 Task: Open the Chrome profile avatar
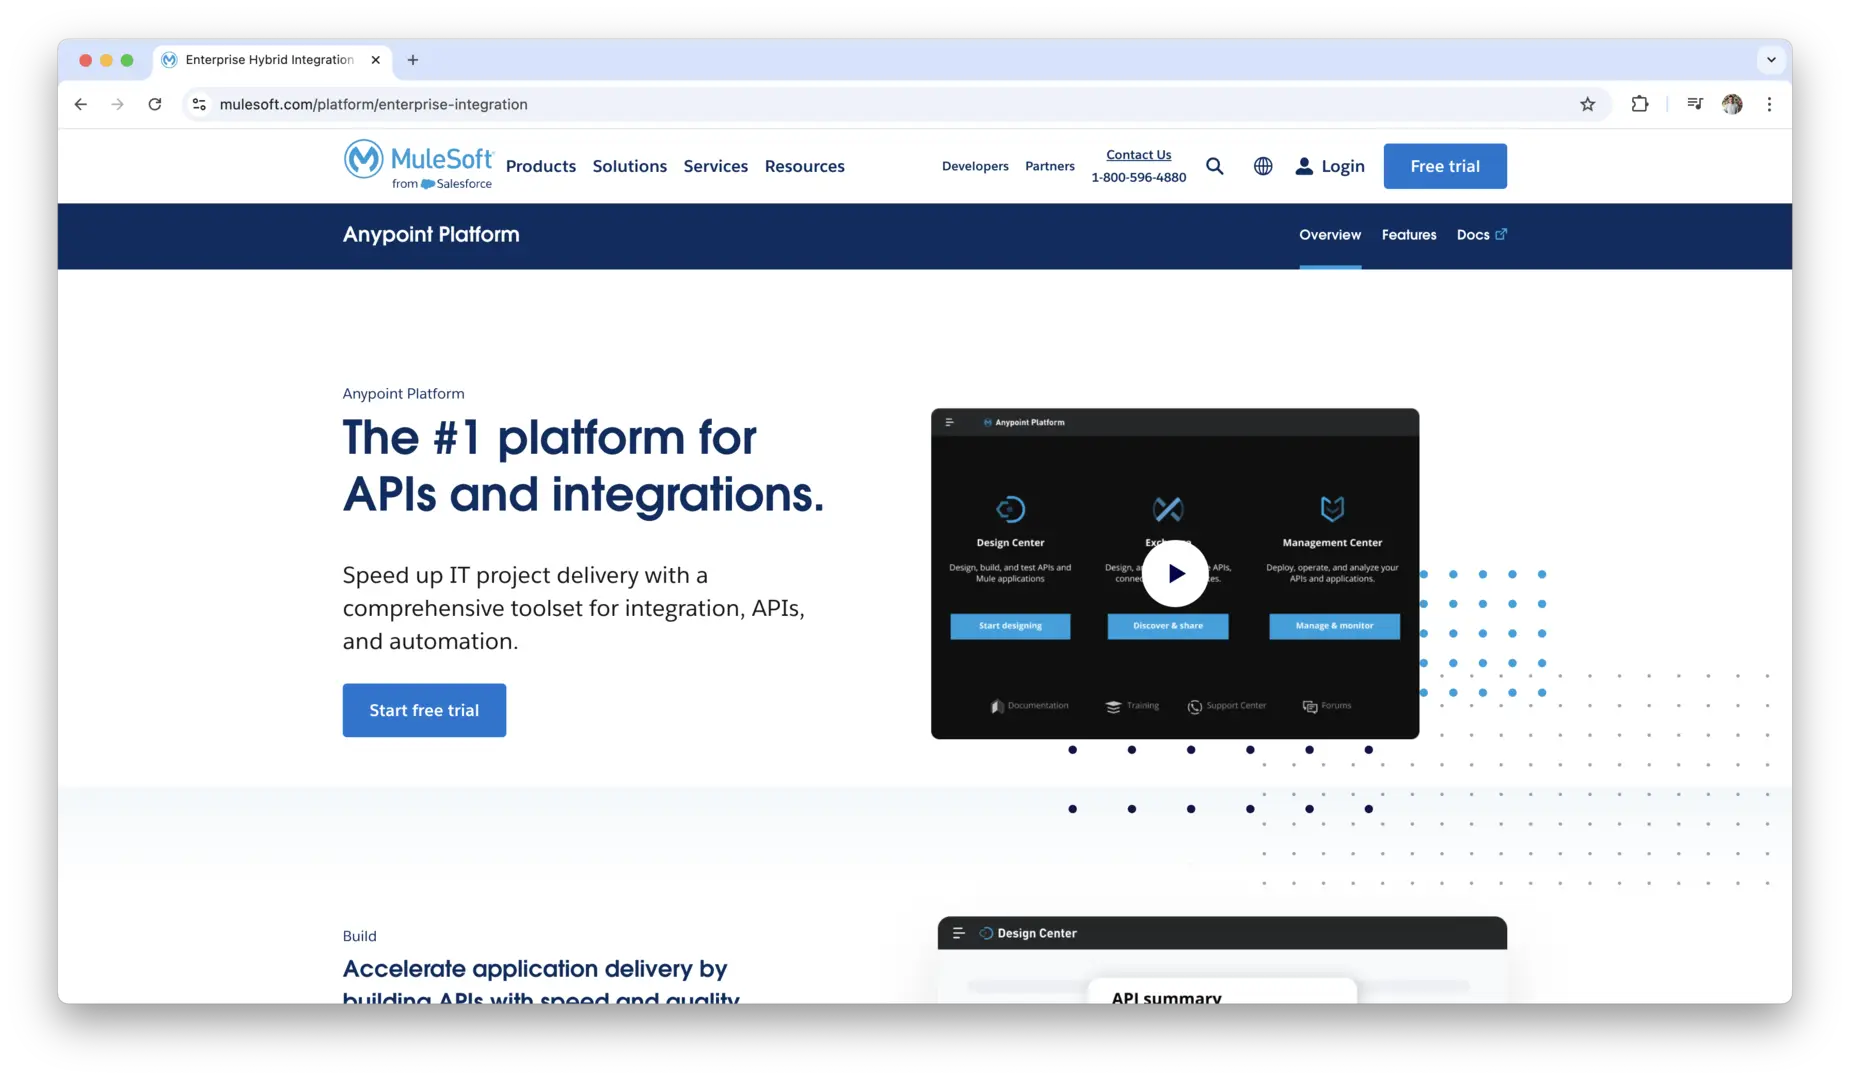point(1732,104)
